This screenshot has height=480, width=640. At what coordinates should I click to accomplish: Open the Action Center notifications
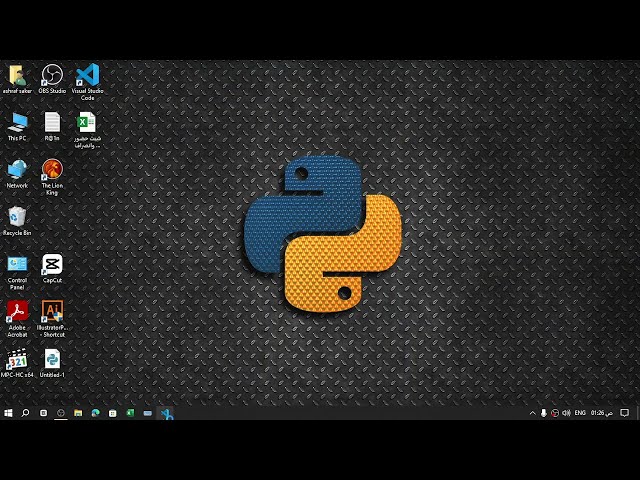tap(624, 413)
